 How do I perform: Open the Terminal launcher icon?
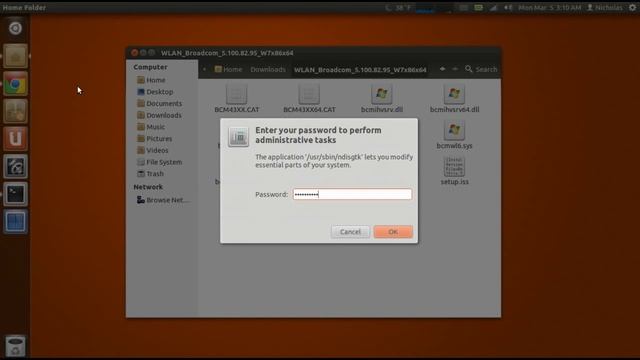click(x=16, y=194)
